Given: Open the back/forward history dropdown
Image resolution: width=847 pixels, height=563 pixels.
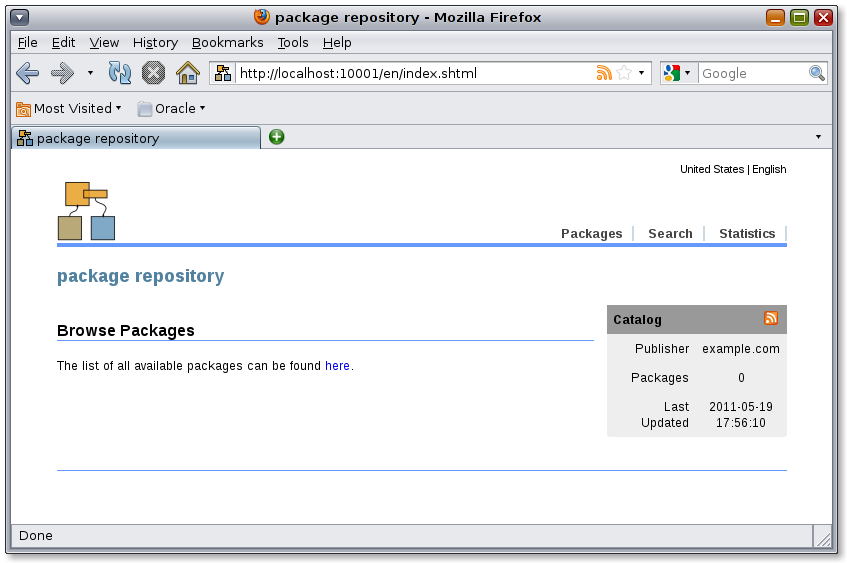Looking at the screenshot, I should (x=90, y=73).
